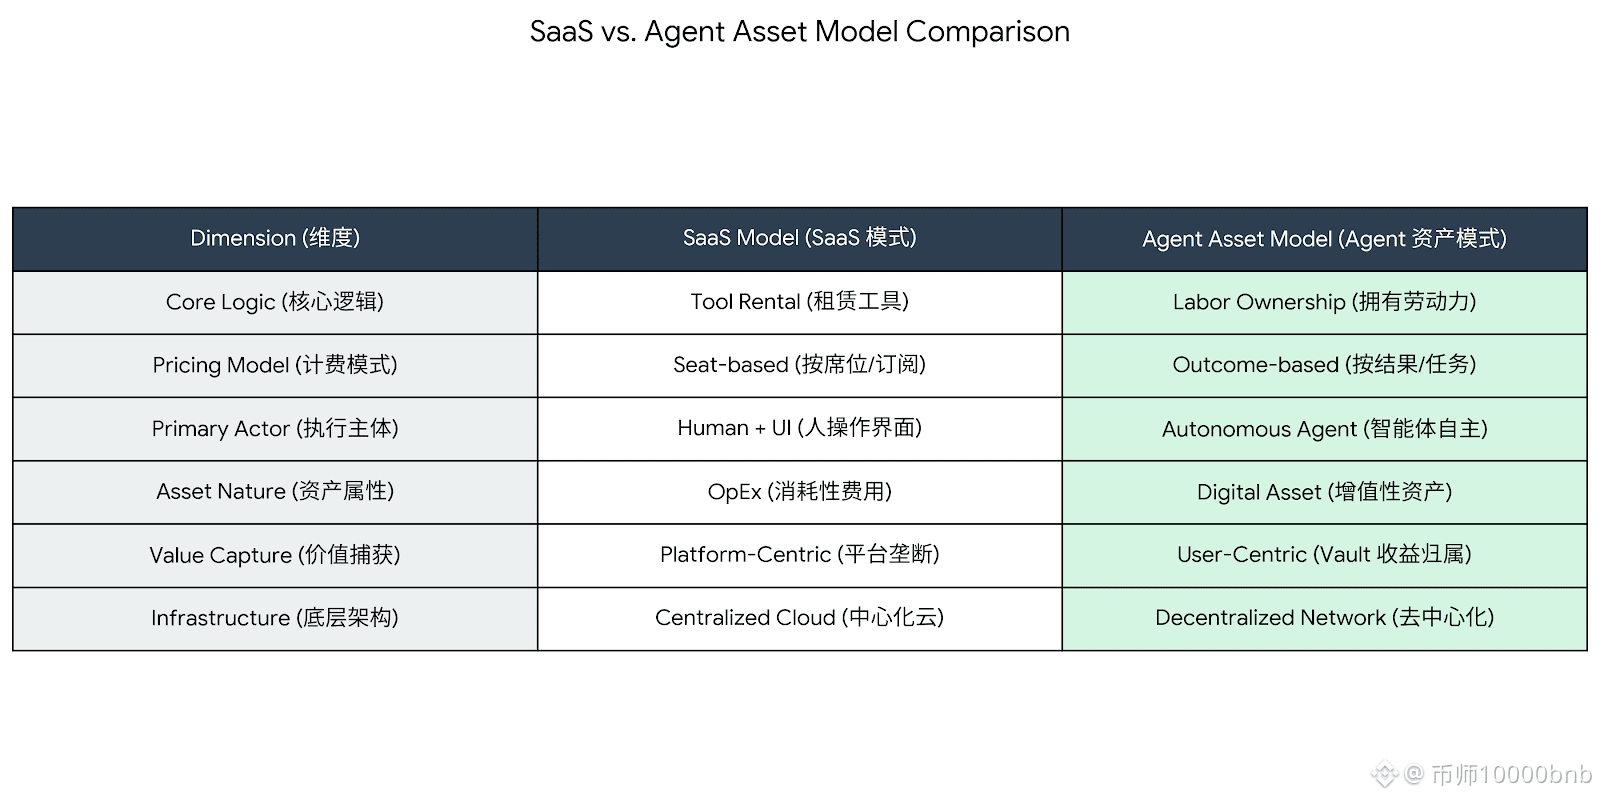The height and width of the screenshot is (800, 1600).
Task: Select the Primary Actor row label
Action: [x=275, y=429]
